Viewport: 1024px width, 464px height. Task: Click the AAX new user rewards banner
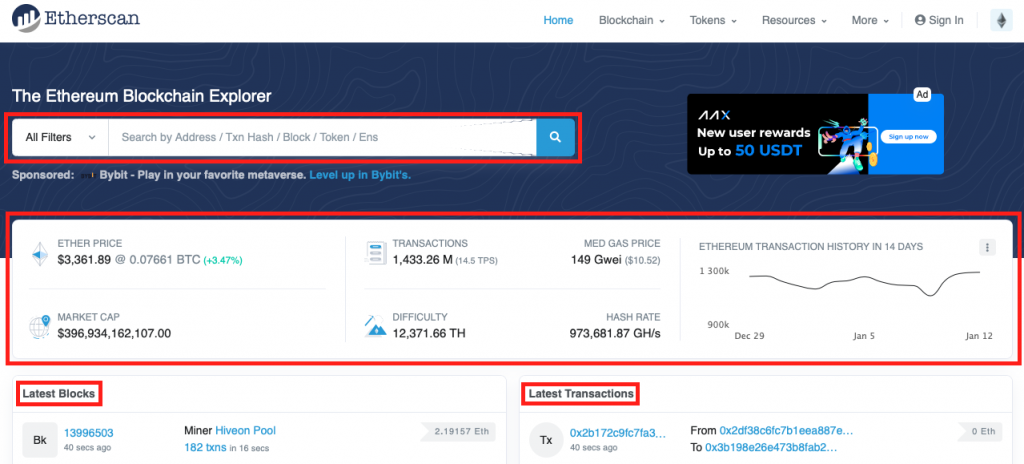(815, 134)
